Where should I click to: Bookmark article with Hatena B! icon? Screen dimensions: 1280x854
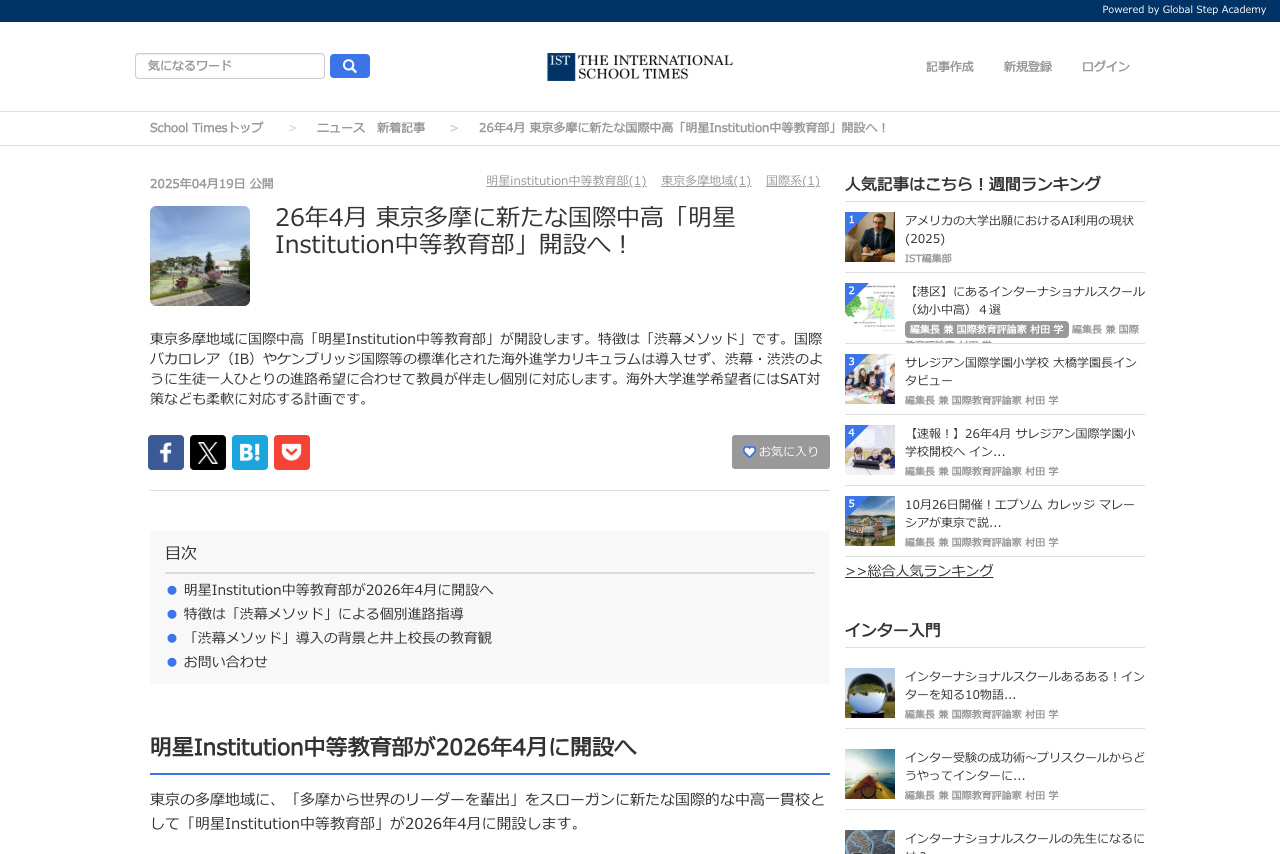250,453
